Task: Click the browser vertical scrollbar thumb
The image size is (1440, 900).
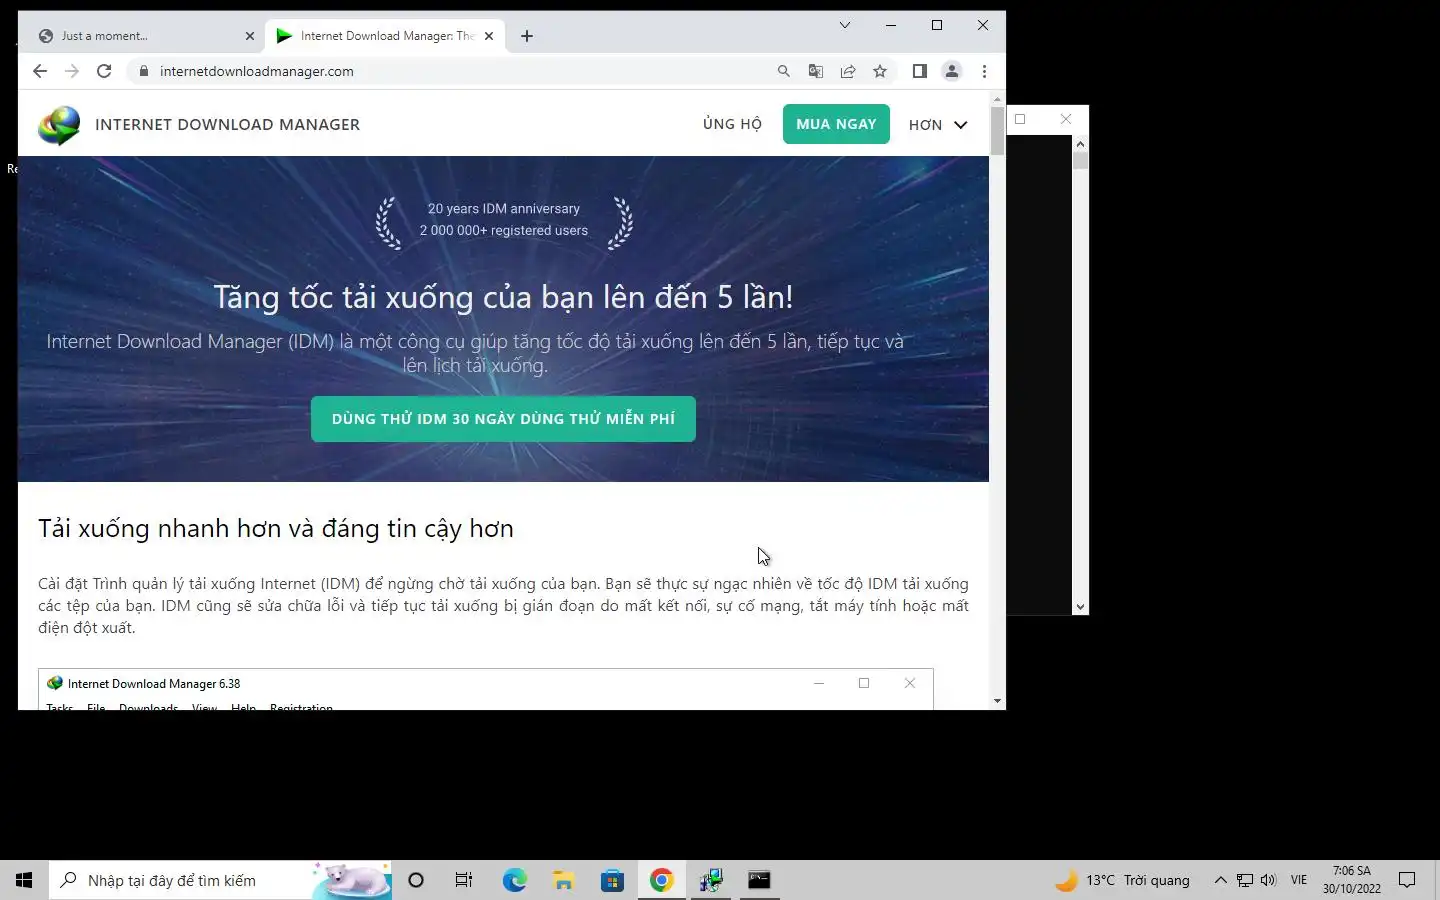Action: 997,130
